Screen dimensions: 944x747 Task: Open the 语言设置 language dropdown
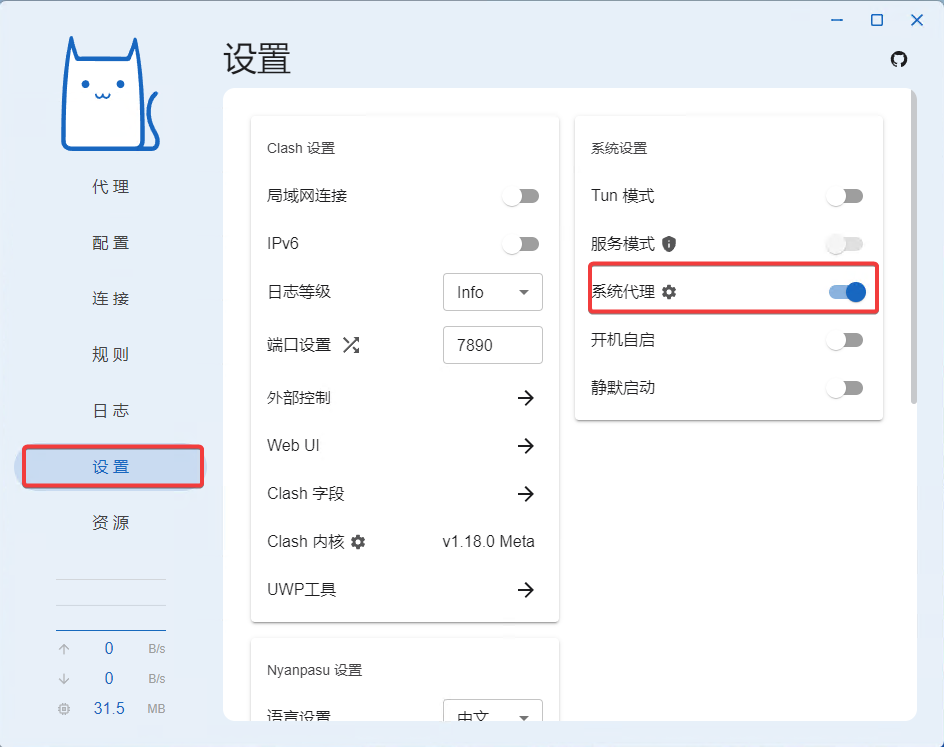coord(492,716)
